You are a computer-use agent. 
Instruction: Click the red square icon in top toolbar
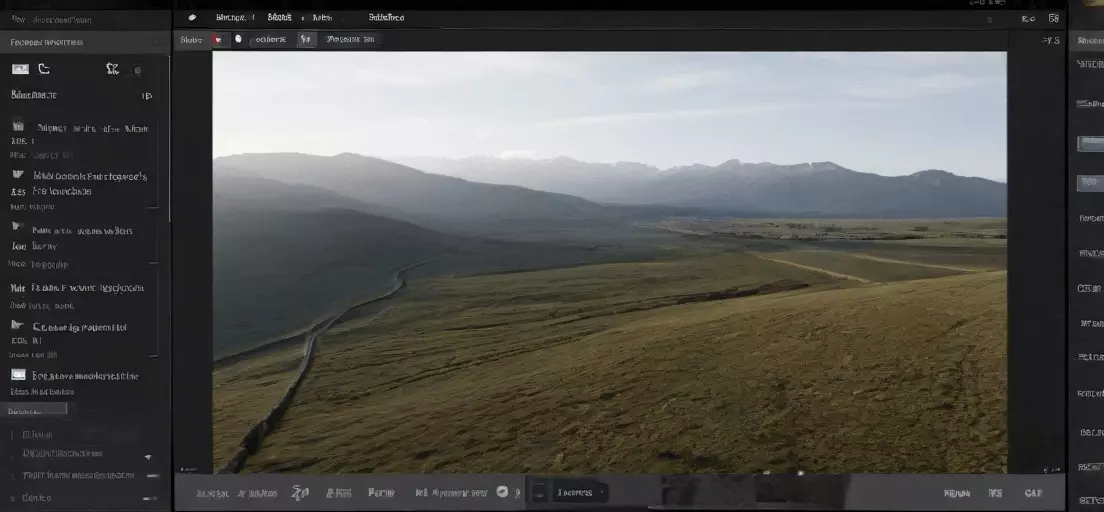pyautogui.click(x=218, y=39)
